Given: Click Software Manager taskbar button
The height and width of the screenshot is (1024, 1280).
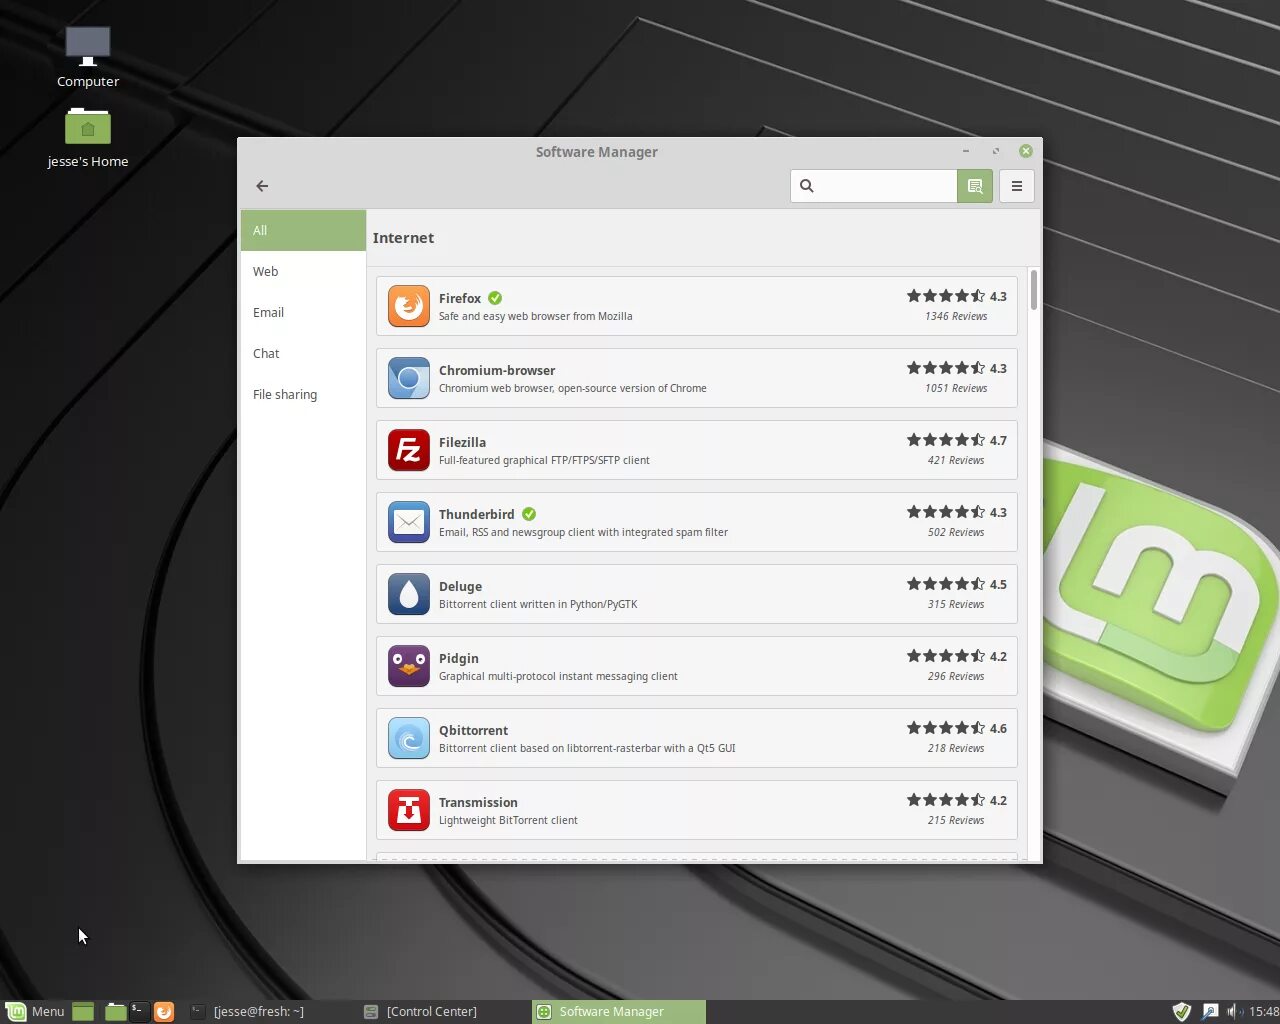Looking at the screenshot, I should tap(619, 1011).
